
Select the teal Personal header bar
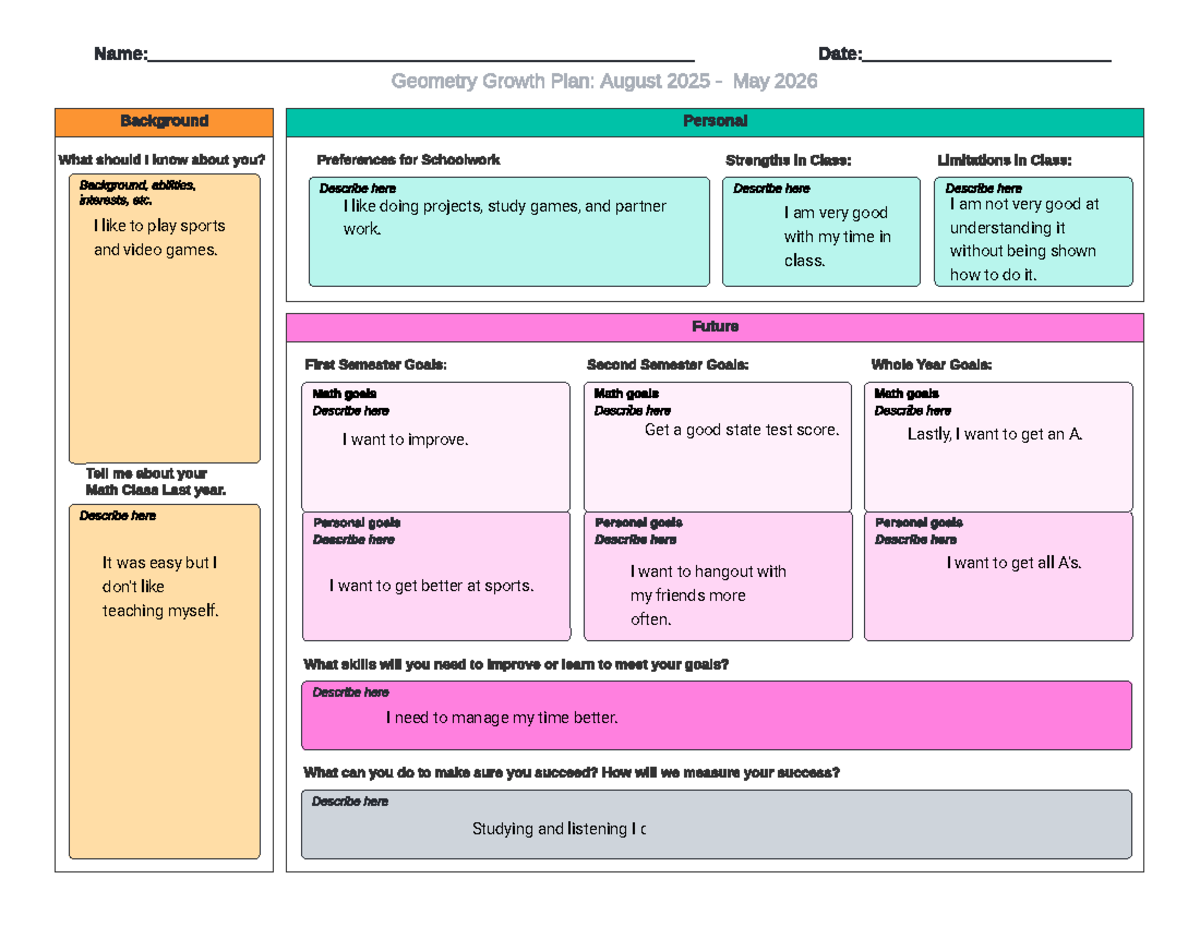[x=715, y=122]
